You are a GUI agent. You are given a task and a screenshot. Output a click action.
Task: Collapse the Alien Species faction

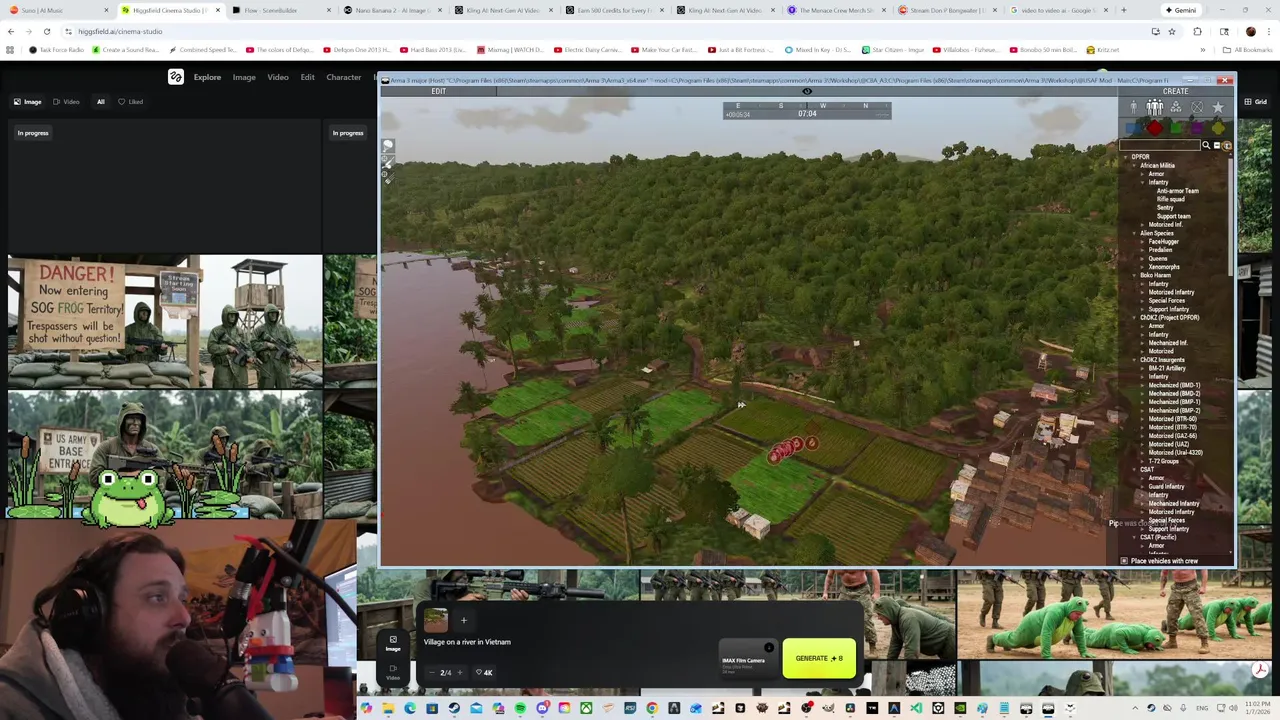coord(1135,233)
